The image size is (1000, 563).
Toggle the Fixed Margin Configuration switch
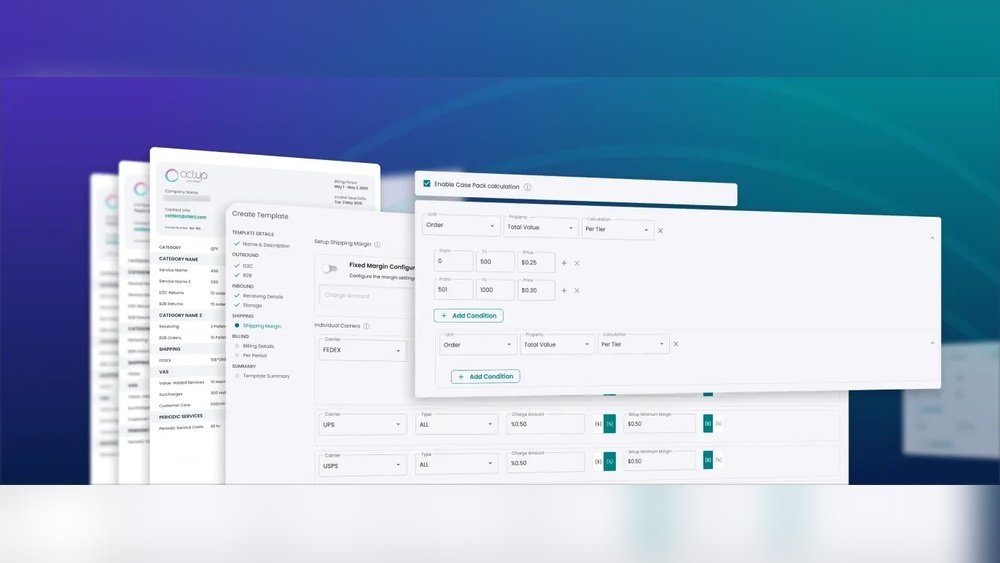(x=329, y=268)
